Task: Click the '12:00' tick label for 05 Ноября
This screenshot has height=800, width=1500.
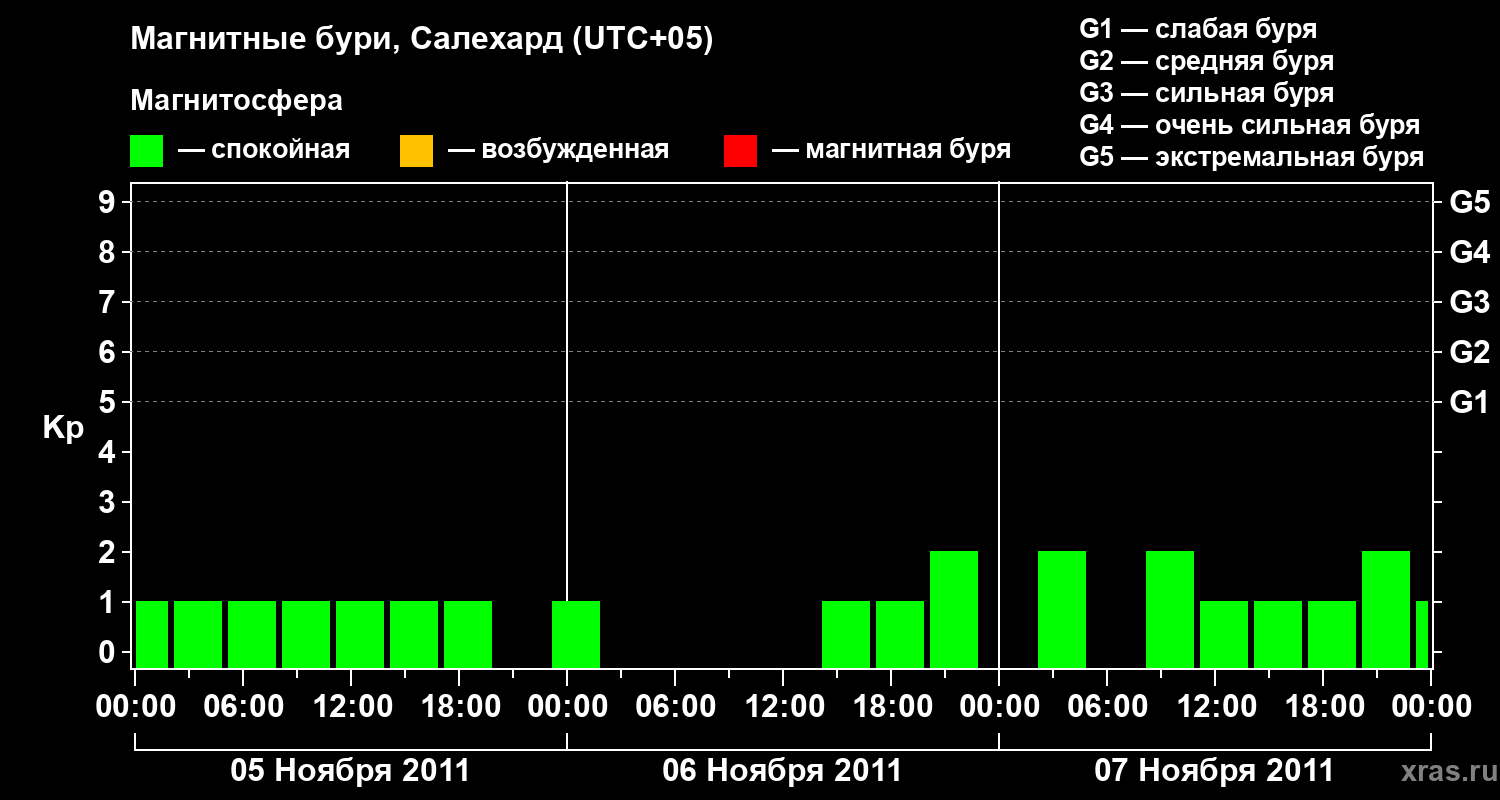Action: [351, 707]
